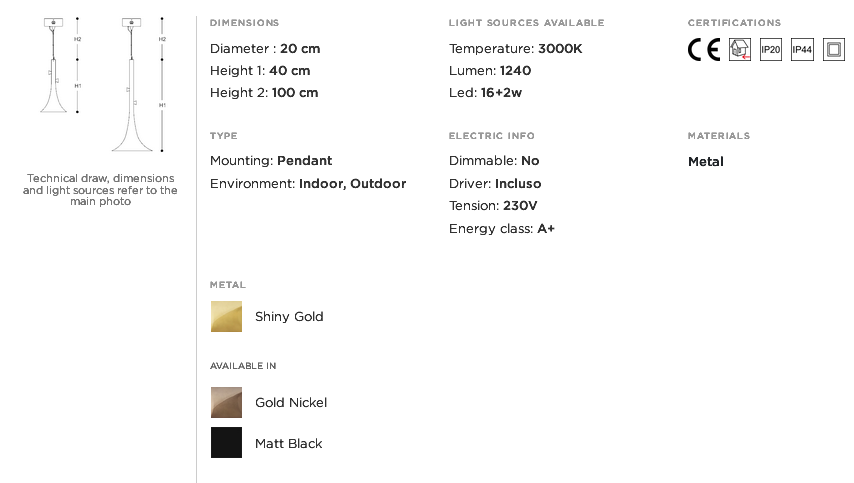Click the Light Sources Available heading

point(527,23)
